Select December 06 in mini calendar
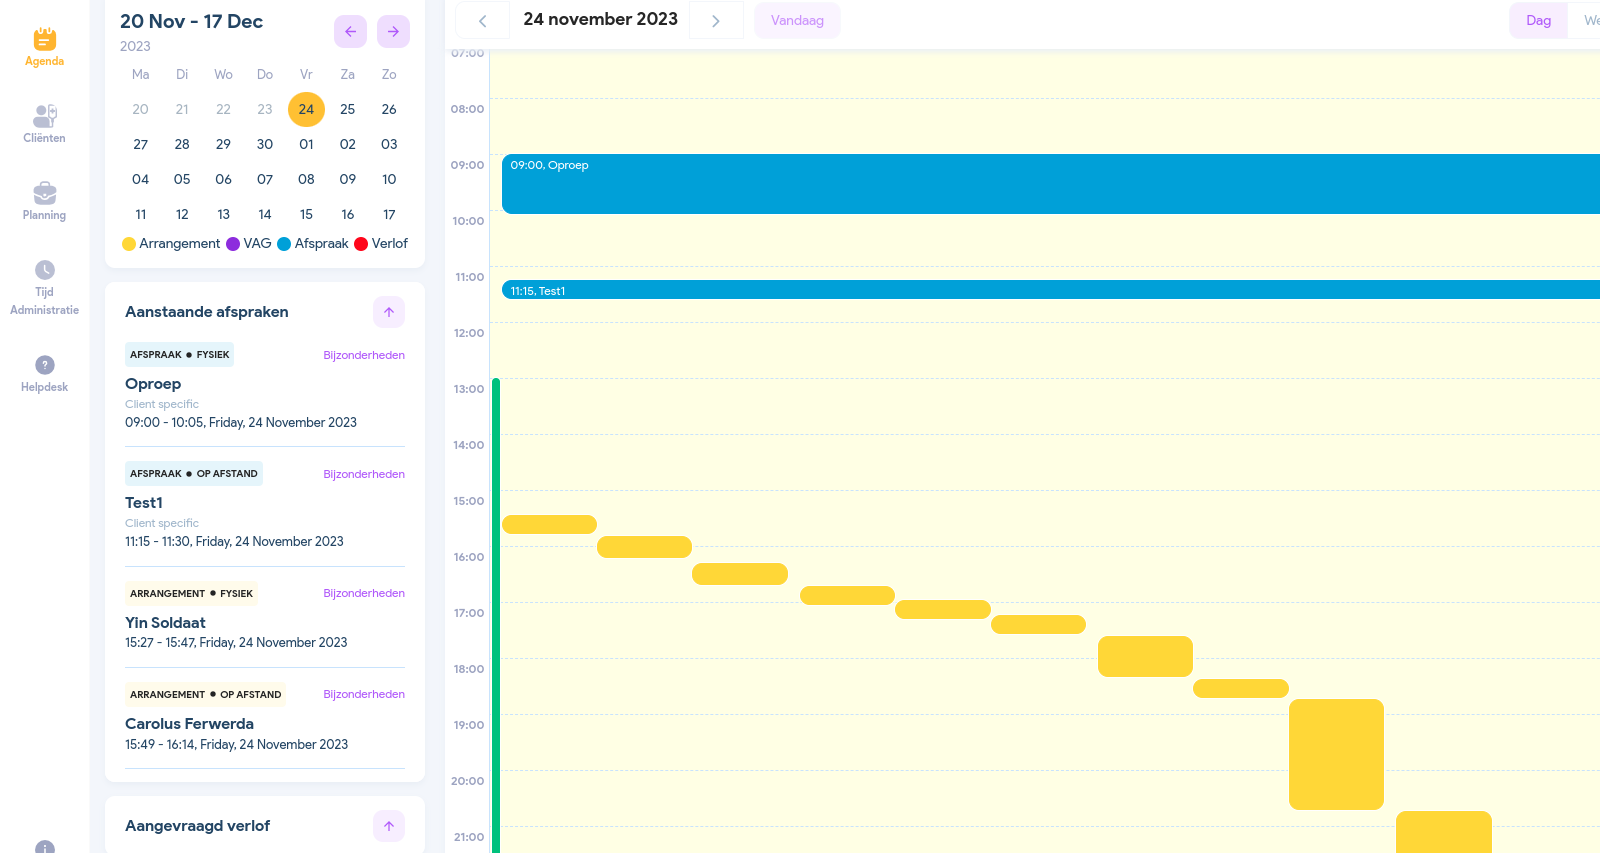The height and width of the screenshot is (853, 1600). tap(223, 179)
